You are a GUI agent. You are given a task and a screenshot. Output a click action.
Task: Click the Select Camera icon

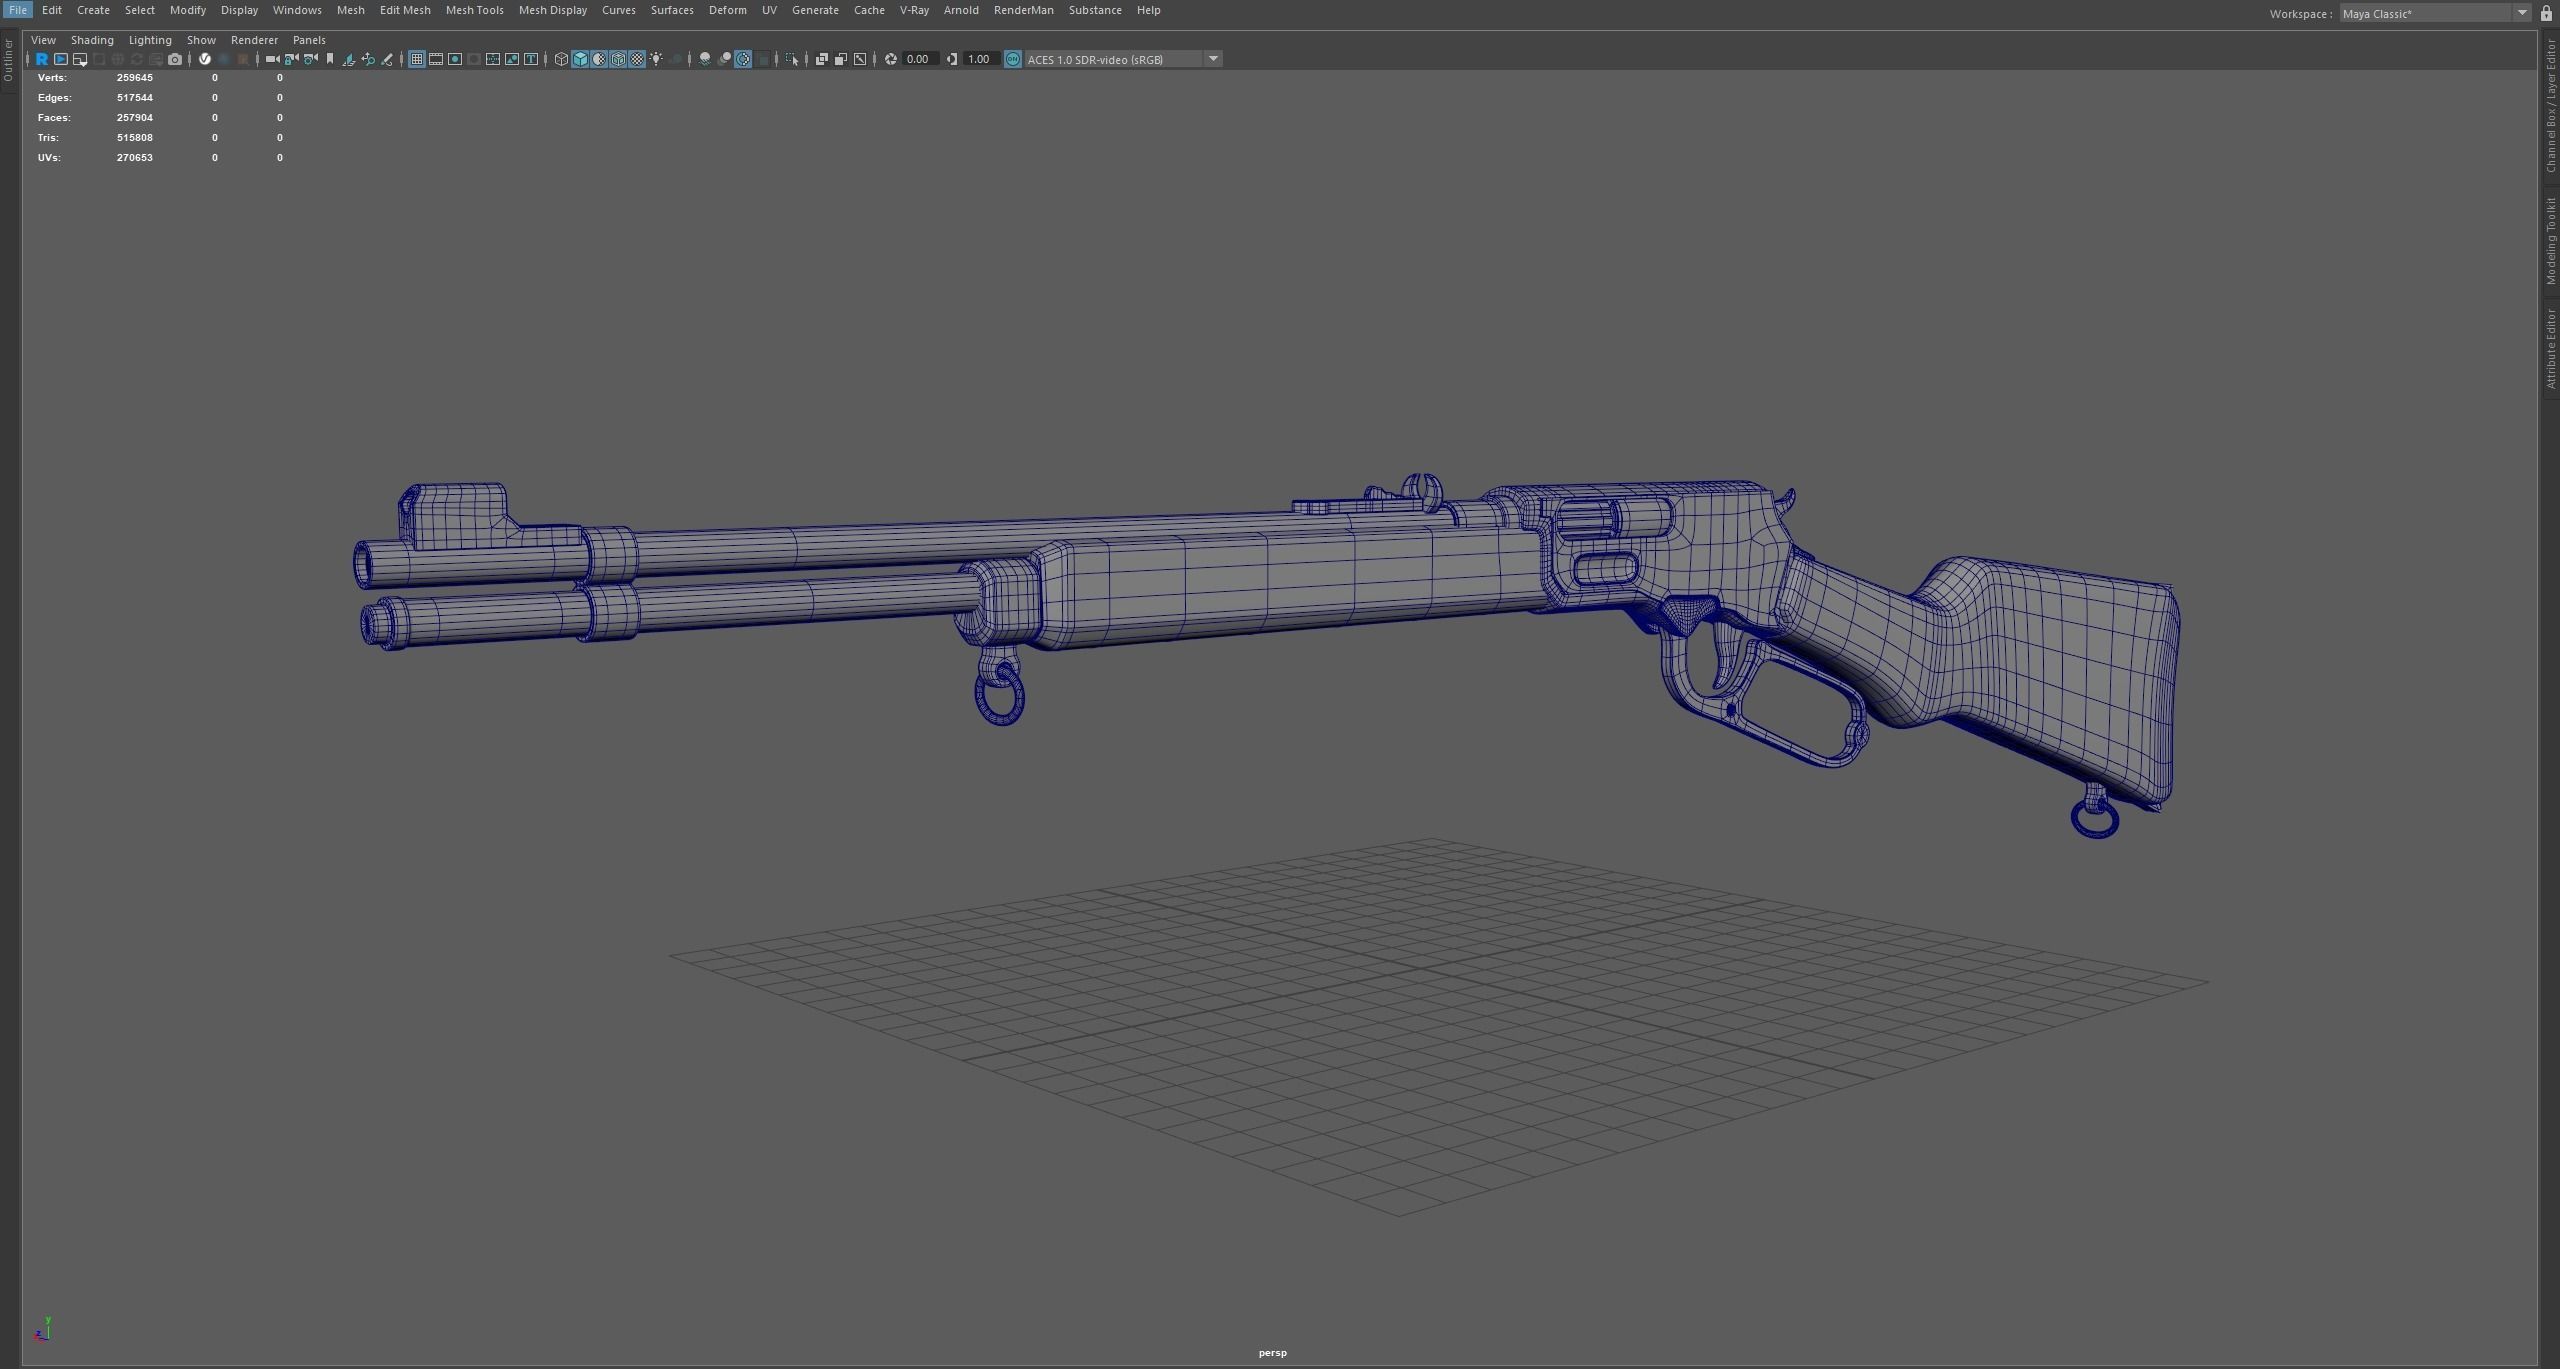[272, 59]
